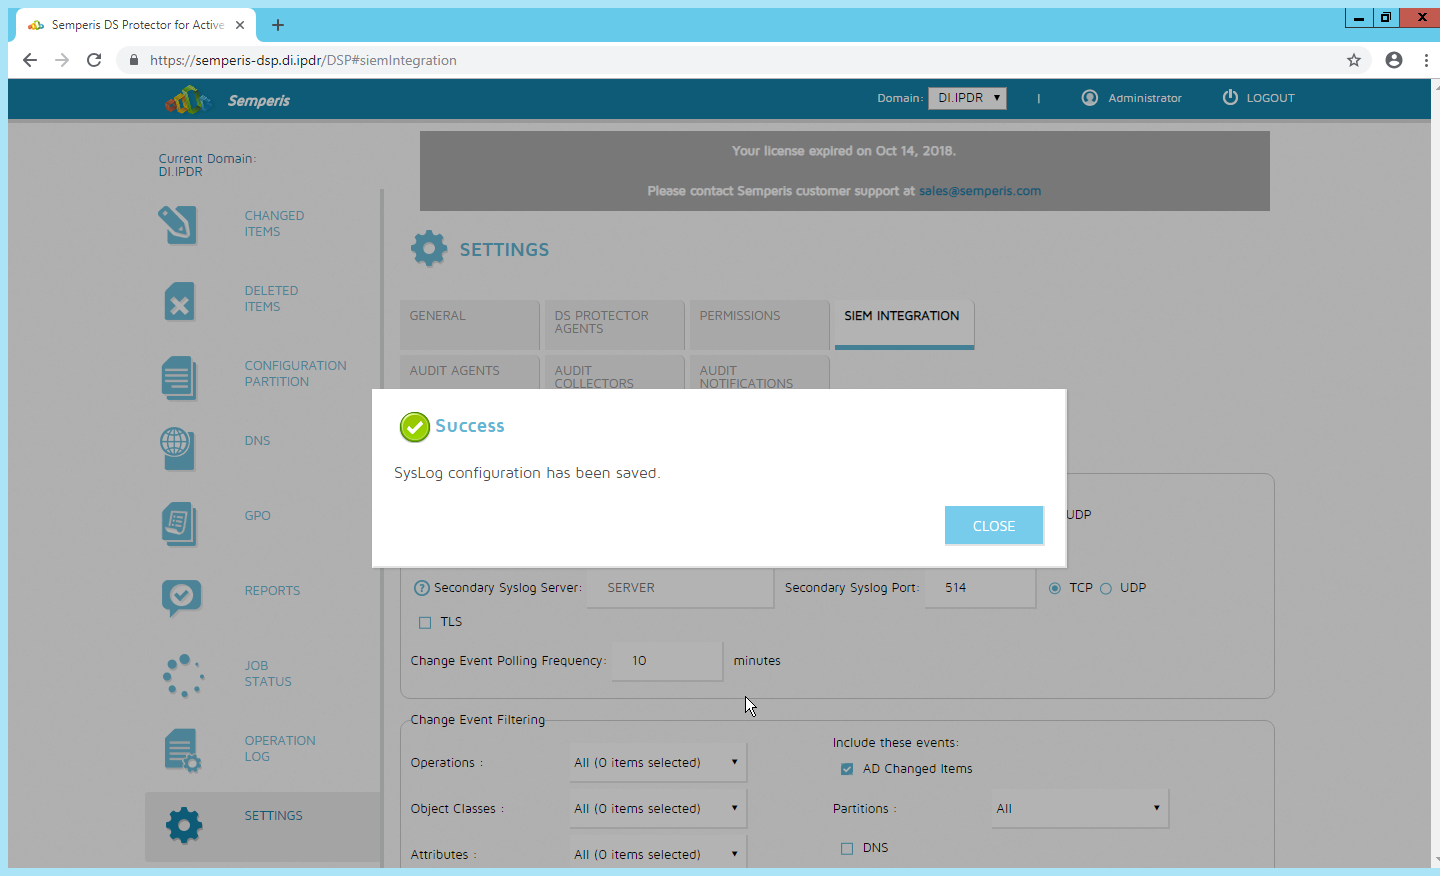Enable the TLS checkbox
The height and width of the screenshot is (876, 1440).
coord(425,622)
